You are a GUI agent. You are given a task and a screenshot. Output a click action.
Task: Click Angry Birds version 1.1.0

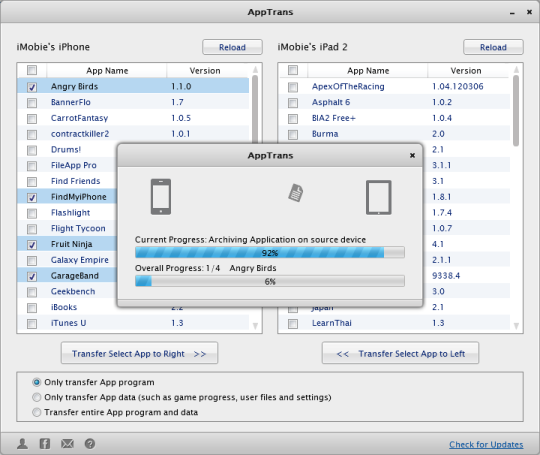[181, 86]
